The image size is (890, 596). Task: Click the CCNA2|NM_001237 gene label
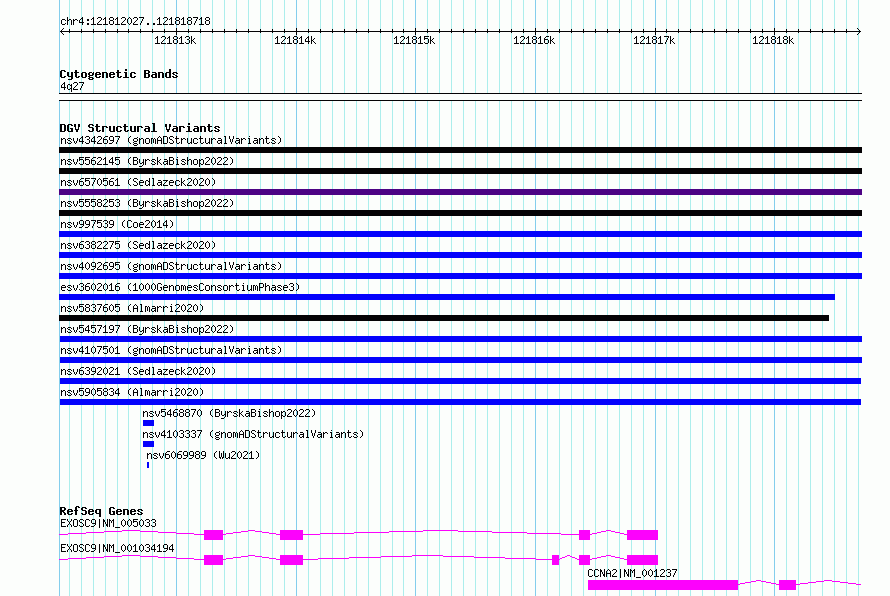click(x=632, y=573)
